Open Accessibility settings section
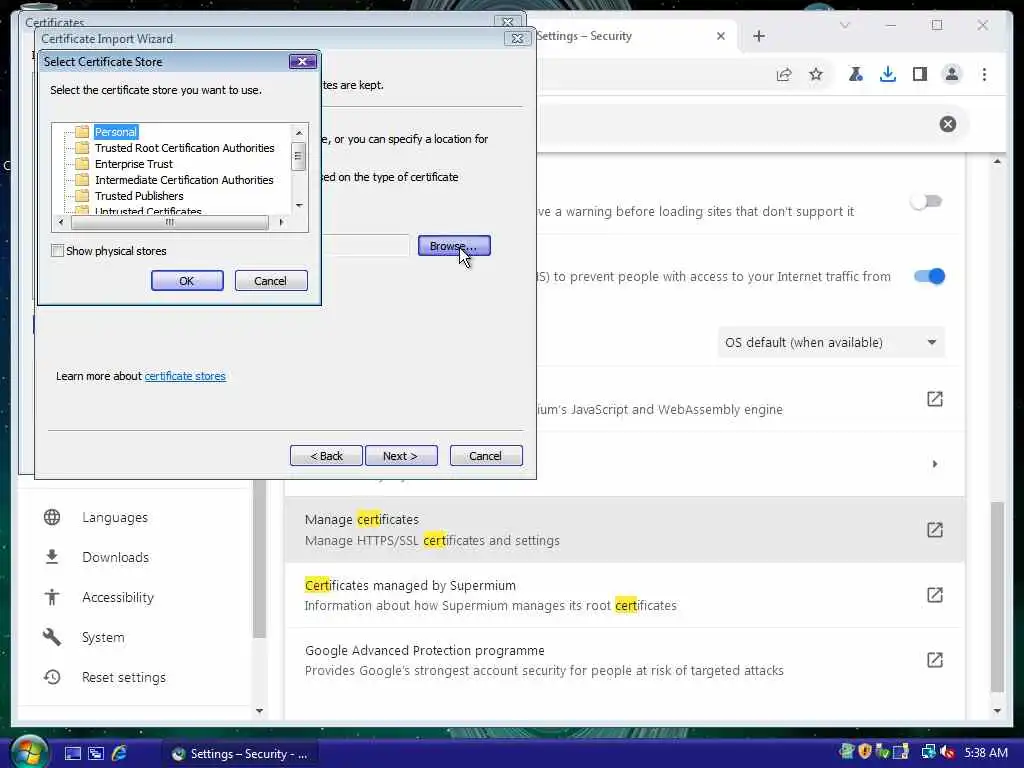Image resolution: width=1024 pixels, height=768 pixels. click(x=118, y=597)
